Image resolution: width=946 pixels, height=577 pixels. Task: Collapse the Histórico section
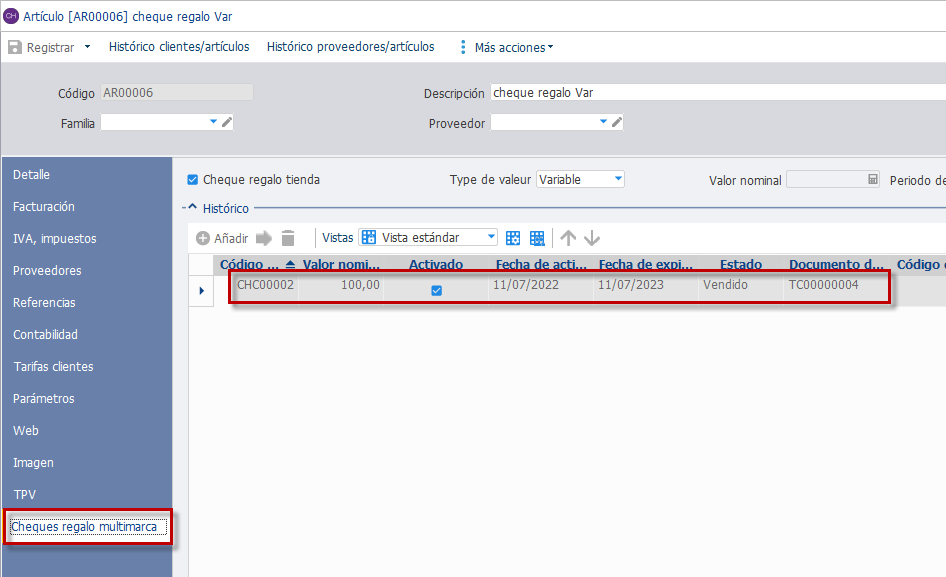click(192, 208)
